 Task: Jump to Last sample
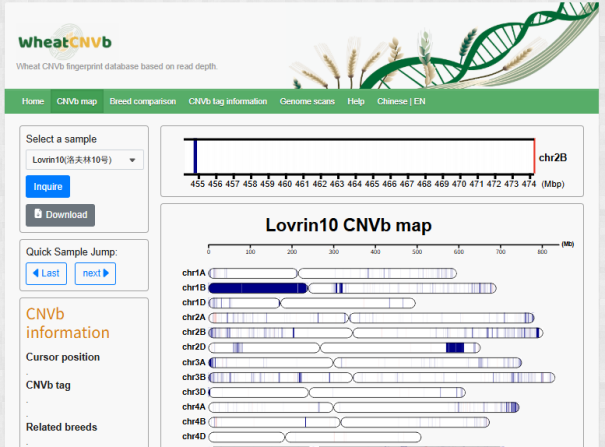click(46, 273)
